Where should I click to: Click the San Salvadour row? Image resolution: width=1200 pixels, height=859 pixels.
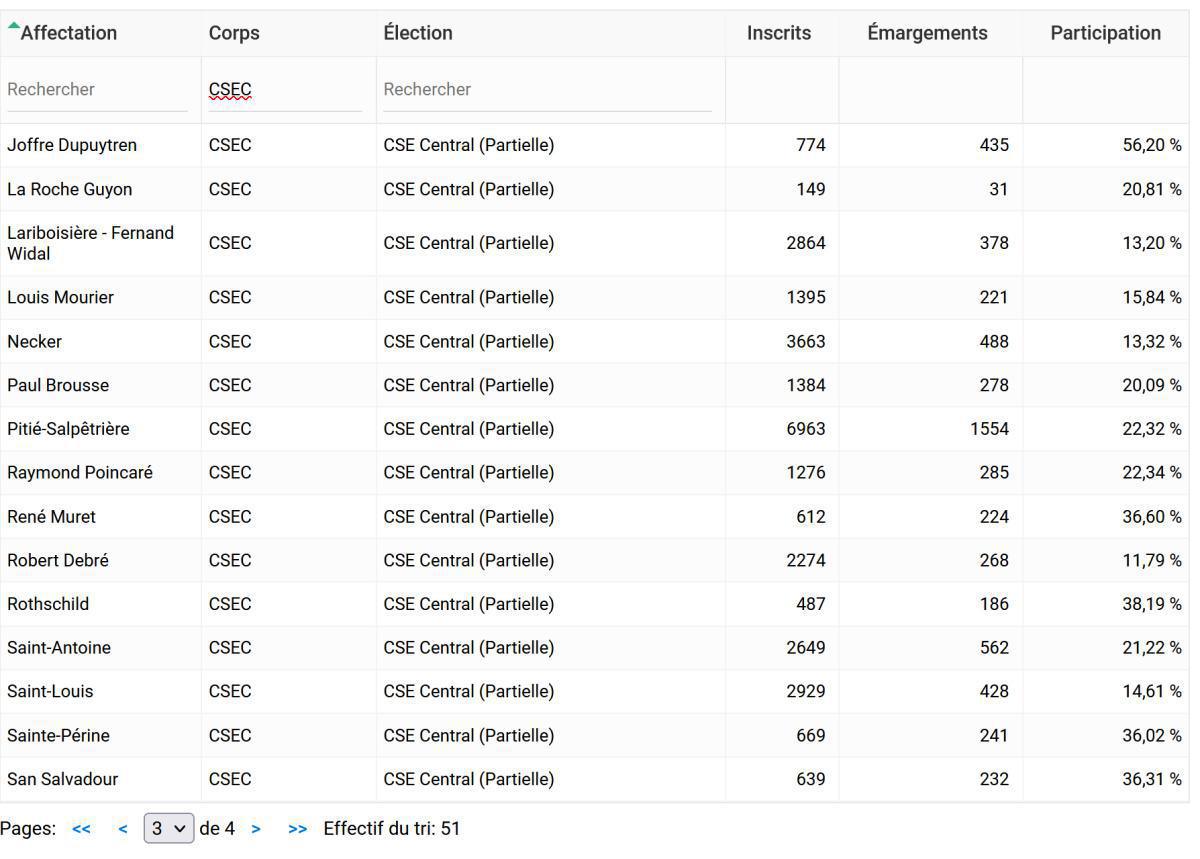click(63, 780)
